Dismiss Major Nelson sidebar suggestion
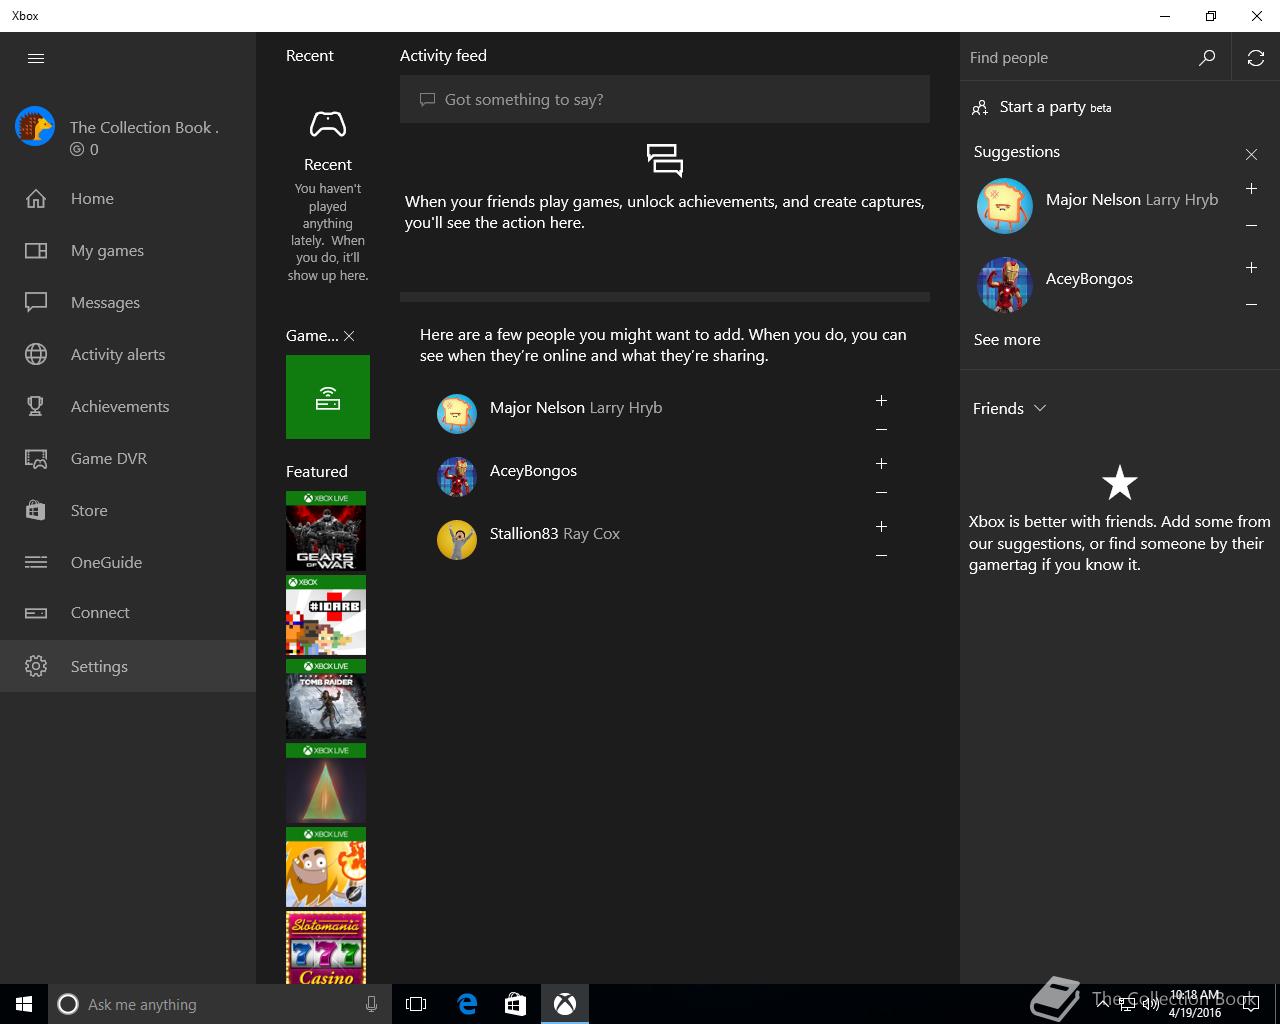1280x1024 pixels. tap(1251, 226)
